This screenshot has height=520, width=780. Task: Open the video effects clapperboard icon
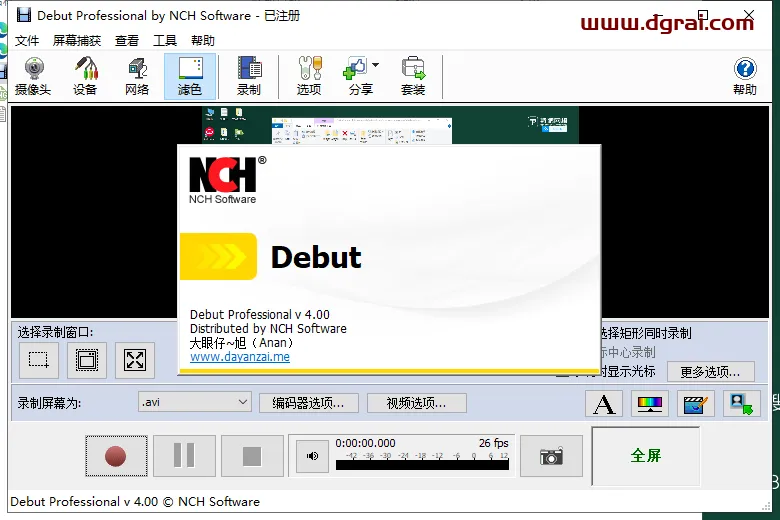coord(696,404)
